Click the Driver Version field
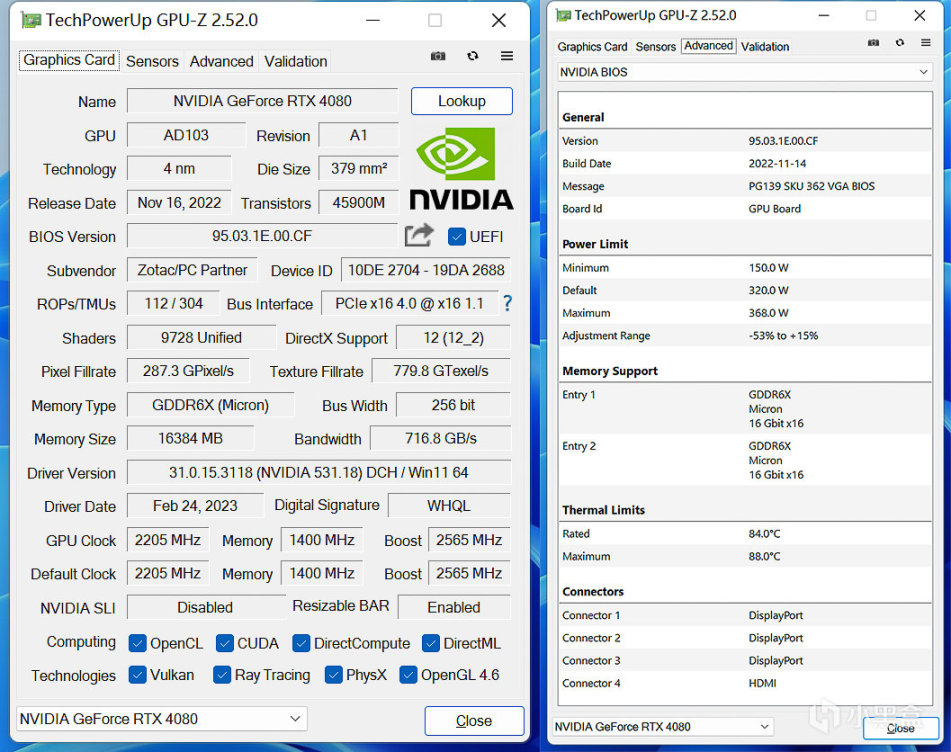 click(318, 472)
